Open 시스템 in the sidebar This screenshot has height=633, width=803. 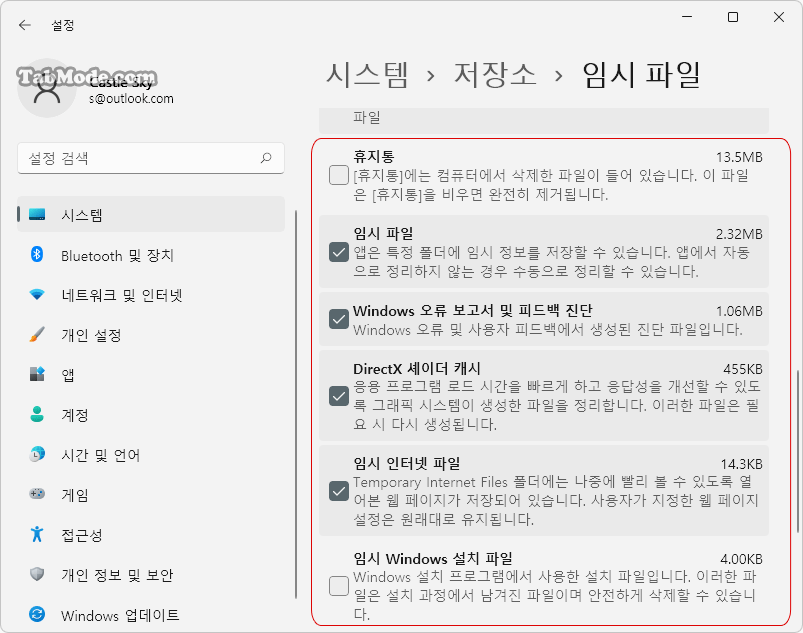tap(151, 214)
